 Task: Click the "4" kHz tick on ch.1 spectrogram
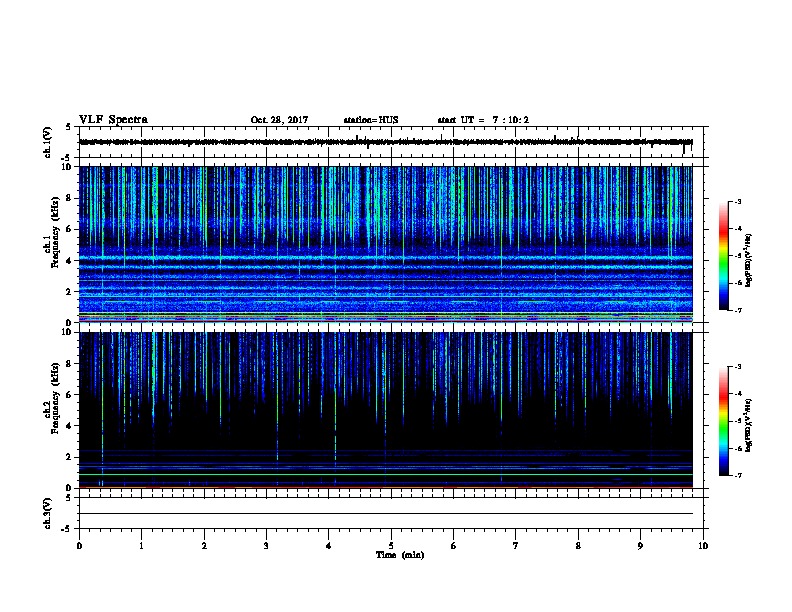tap(70, 261)
